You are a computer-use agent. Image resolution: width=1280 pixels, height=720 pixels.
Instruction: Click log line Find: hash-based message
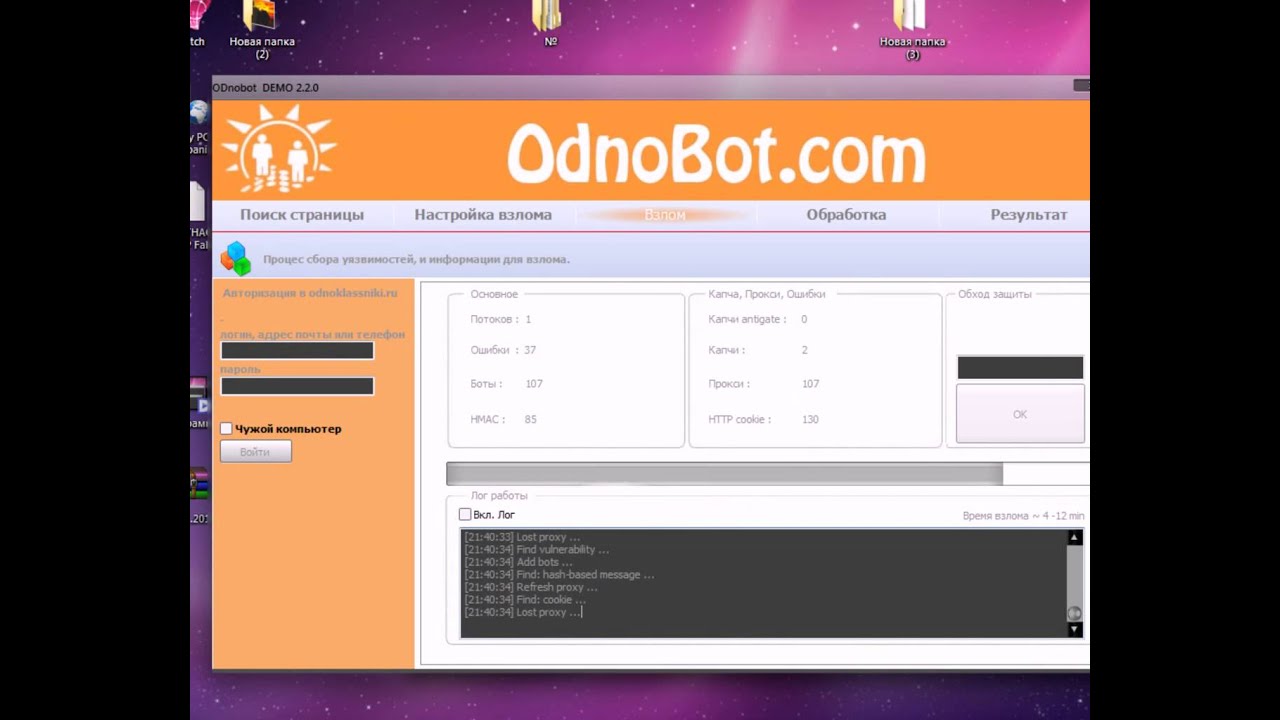point(559,575)
